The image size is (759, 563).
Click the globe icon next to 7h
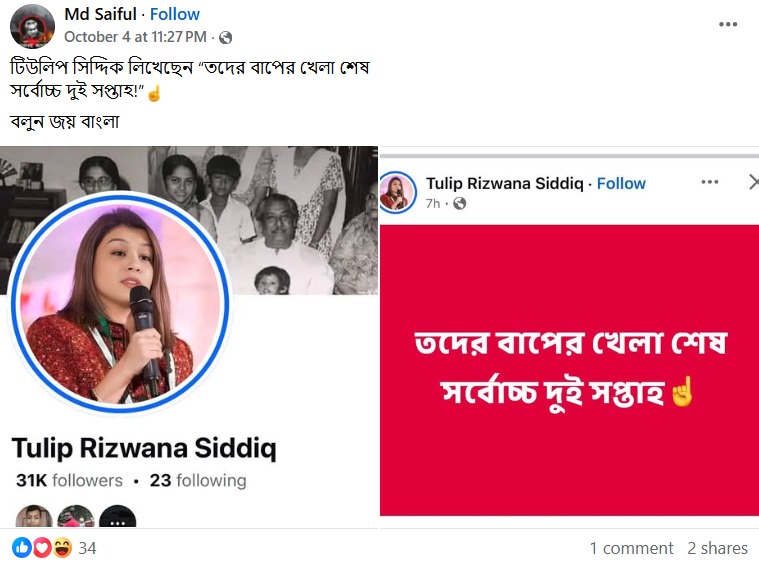coord(460,204)
